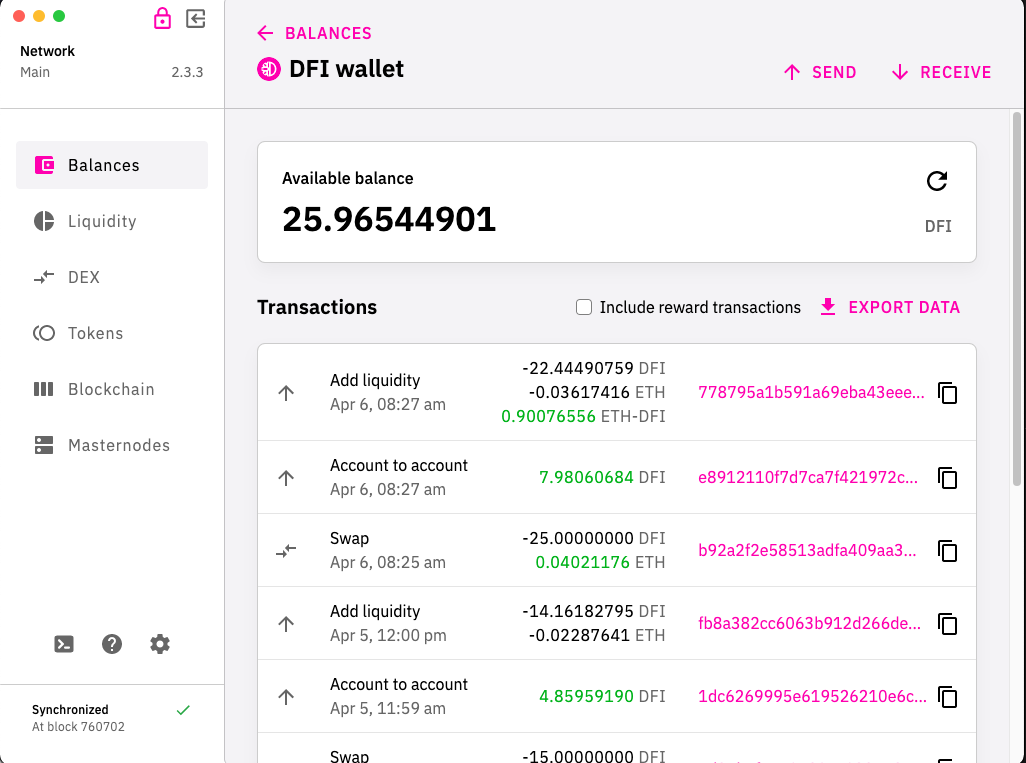The image size is (1026, 763).
Task: Click the Swap icon for Apr 6 swap
Action: tap(286, 551)
